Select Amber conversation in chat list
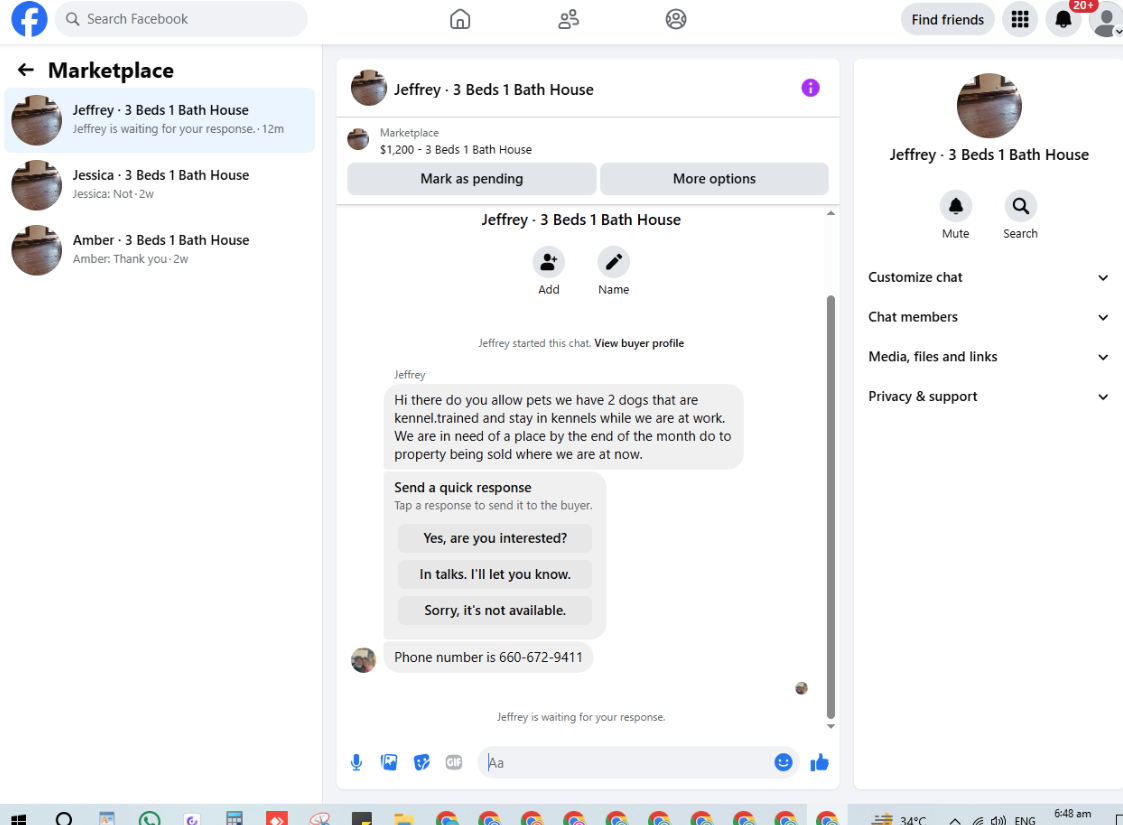Viewport: 1123px width, 825px height. pyautogui.click(x=160, y=250)
